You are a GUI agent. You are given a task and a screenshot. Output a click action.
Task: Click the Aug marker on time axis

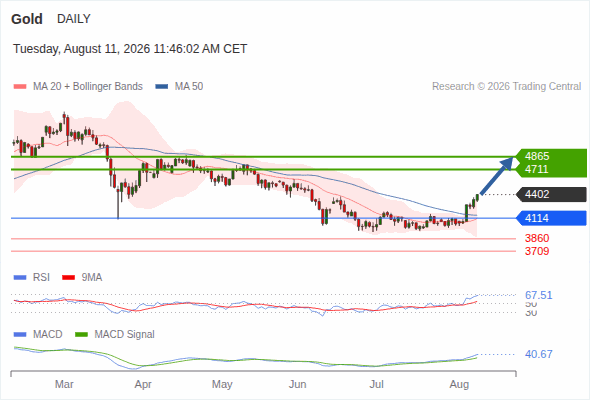[459, 385]
